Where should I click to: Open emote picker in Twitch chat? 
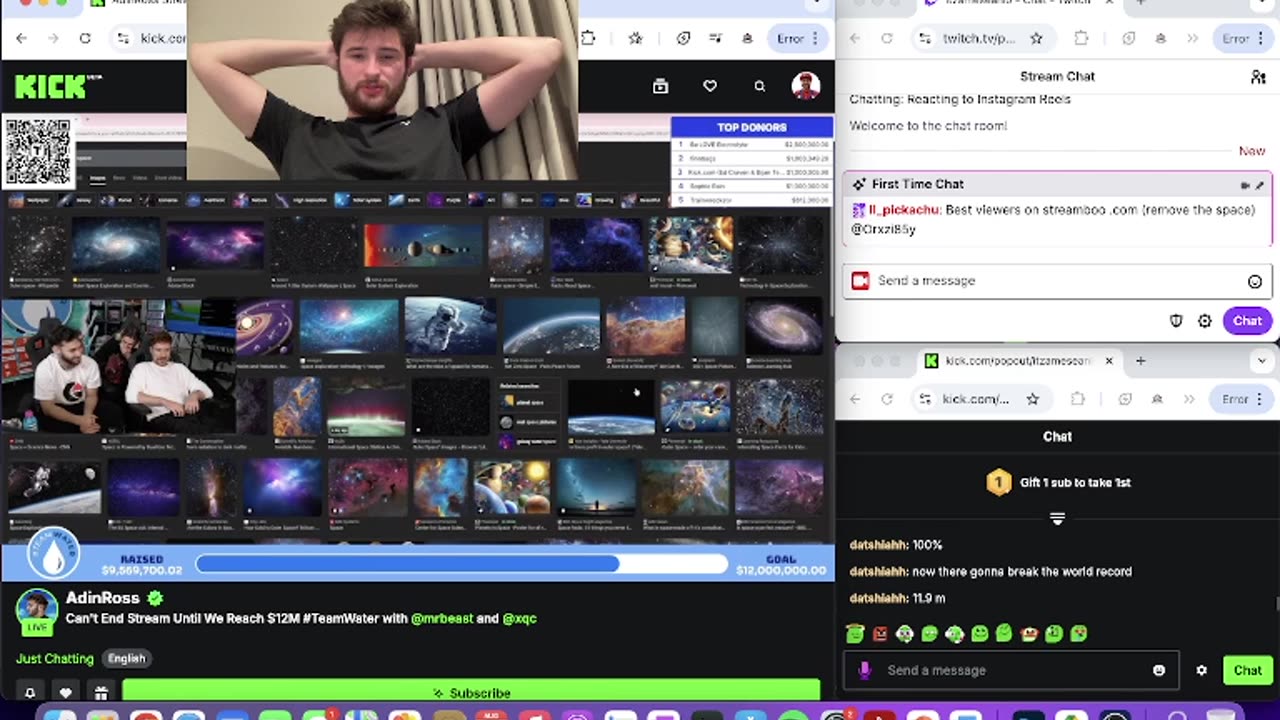[1254, 282]
